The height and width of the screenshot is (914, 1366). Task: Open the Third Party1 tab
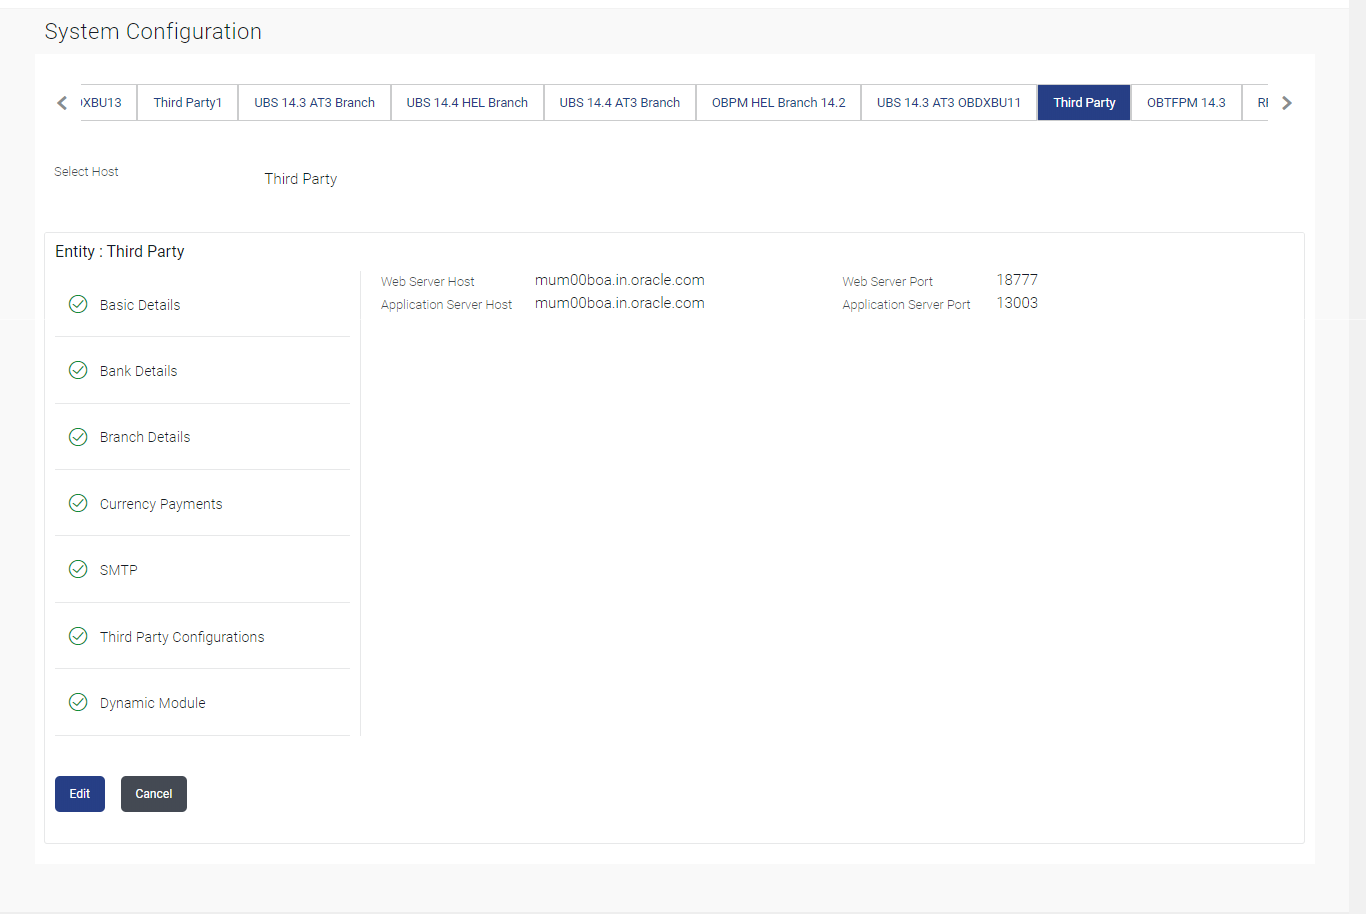point(188,102)
